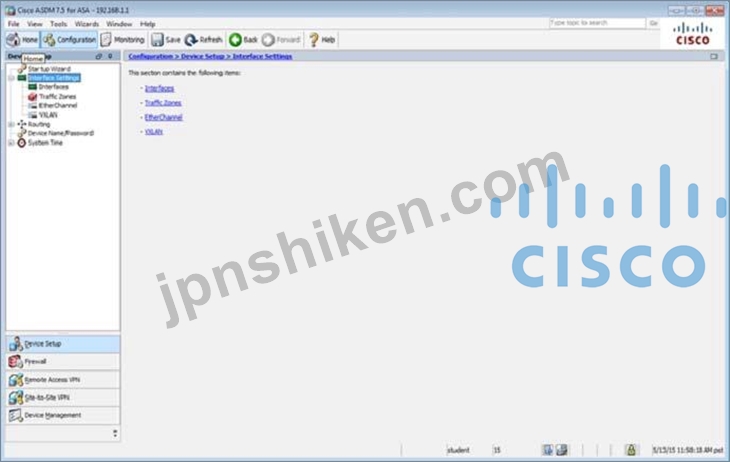
Task: Click the Configuration breadcrumb link
Action: [150, 56]
